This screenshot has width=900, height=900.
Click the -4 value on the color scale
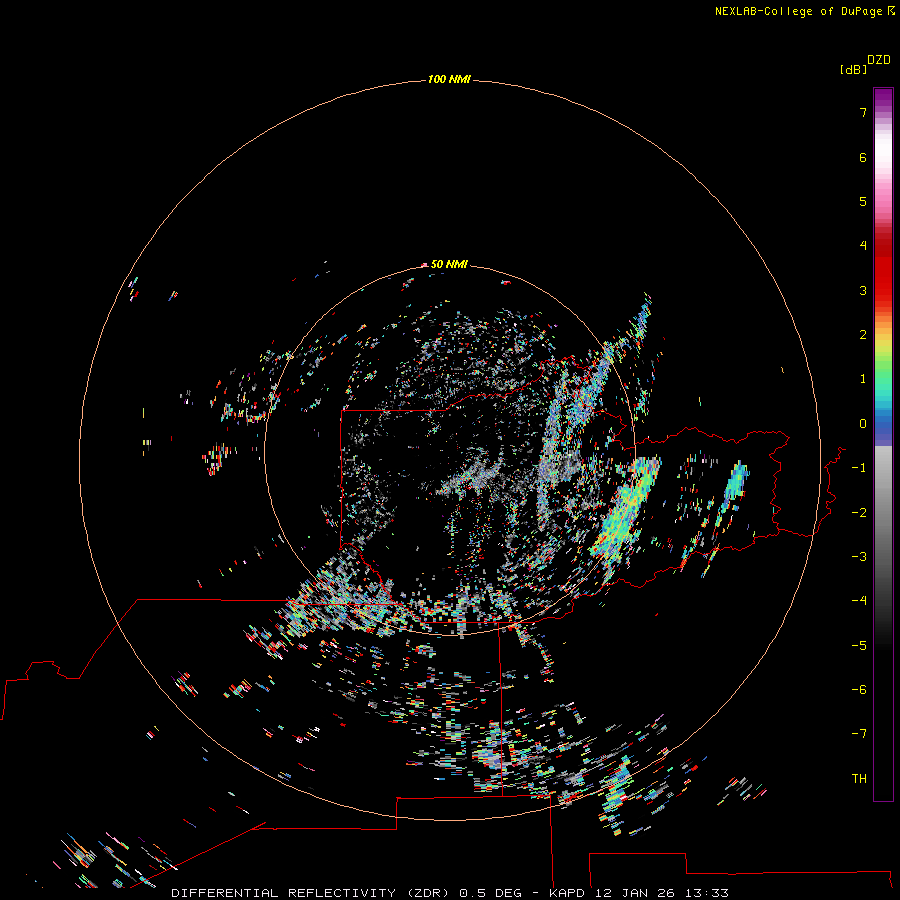coord(859,600)
